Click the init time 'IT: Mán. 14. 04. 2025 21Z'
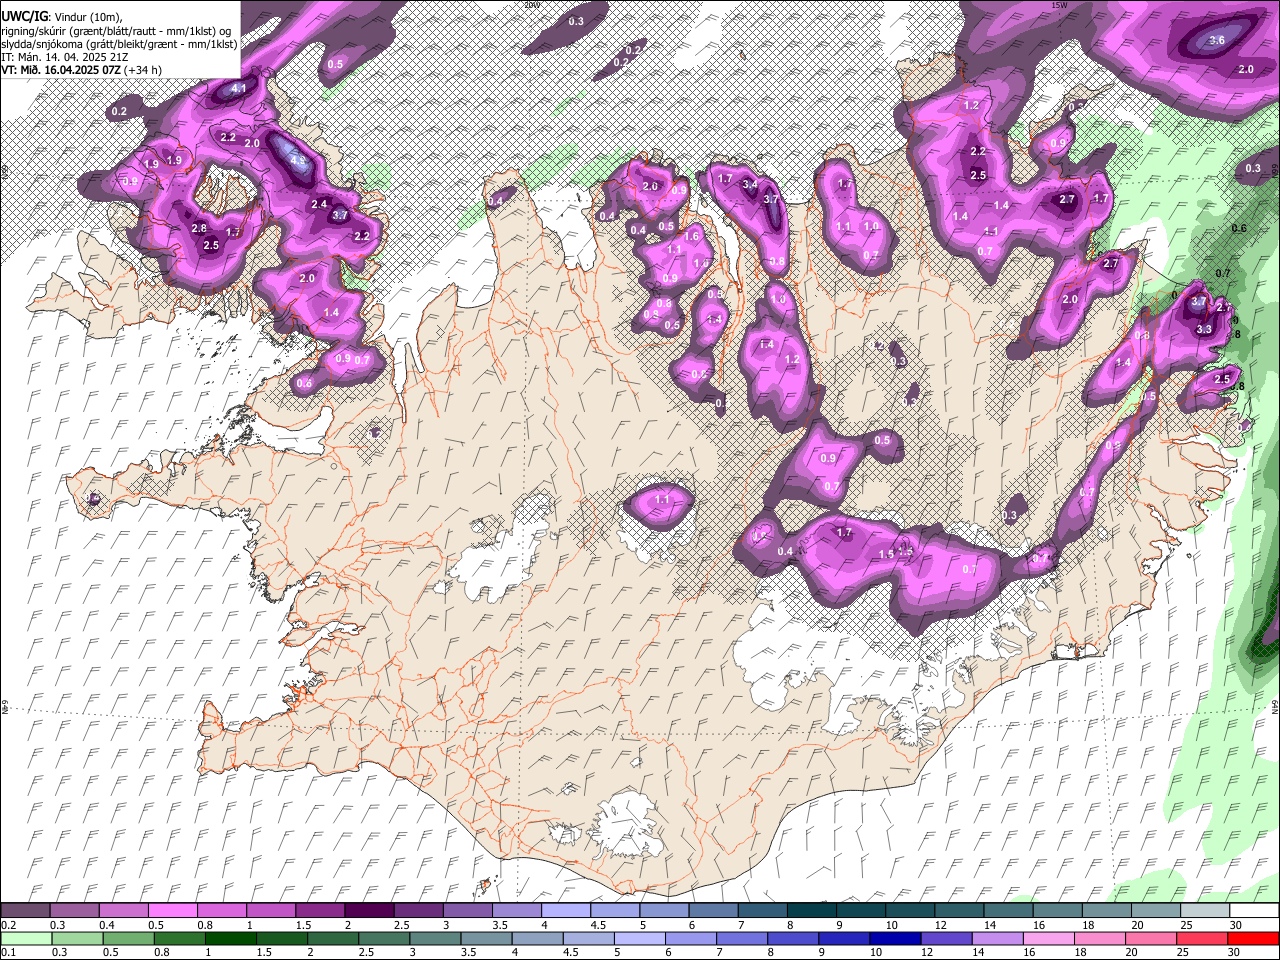 tap(64, 57)
